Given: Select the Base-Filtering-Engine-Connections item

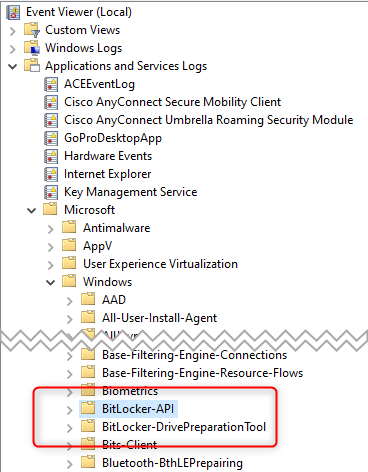Looking at the screenshot, I should tap(194, 355).
